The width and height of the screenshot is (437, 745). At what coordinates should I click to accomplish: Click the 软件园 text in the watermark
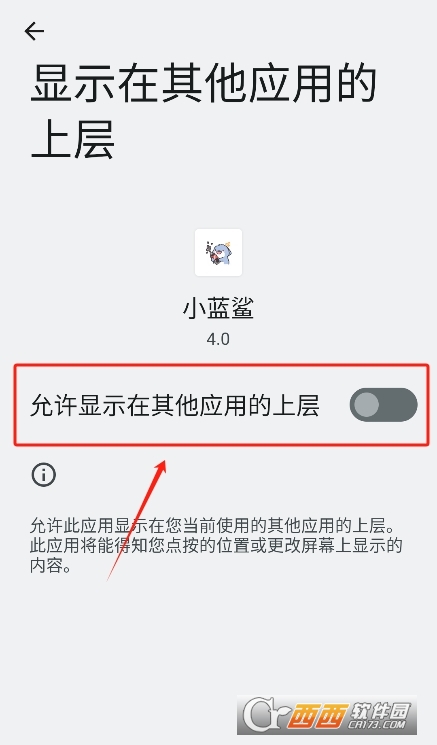click(x=380, y=710)
